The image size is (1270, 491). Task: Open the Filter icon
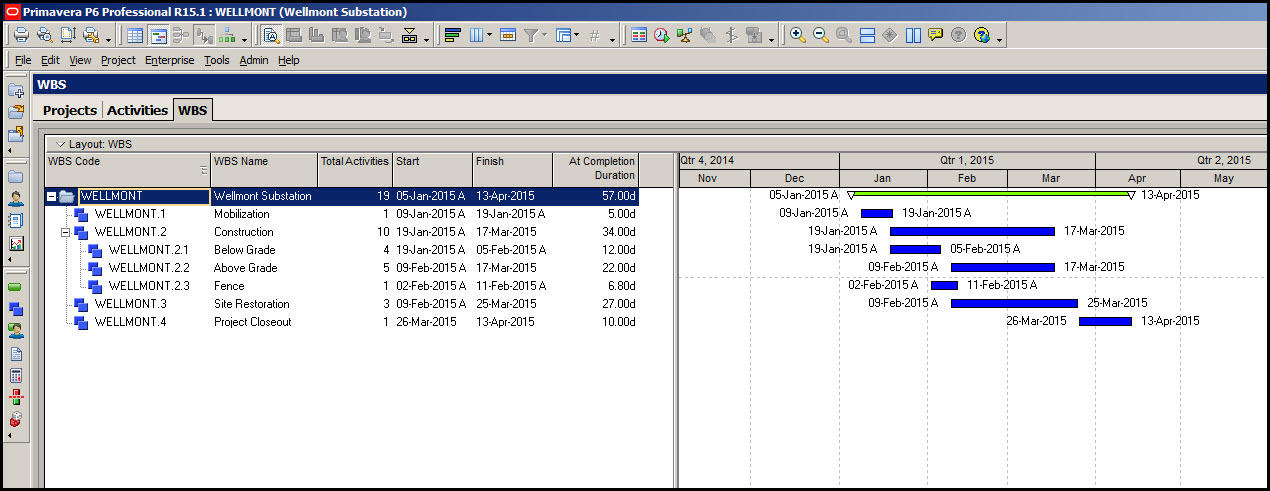click(x=532, y=35)
